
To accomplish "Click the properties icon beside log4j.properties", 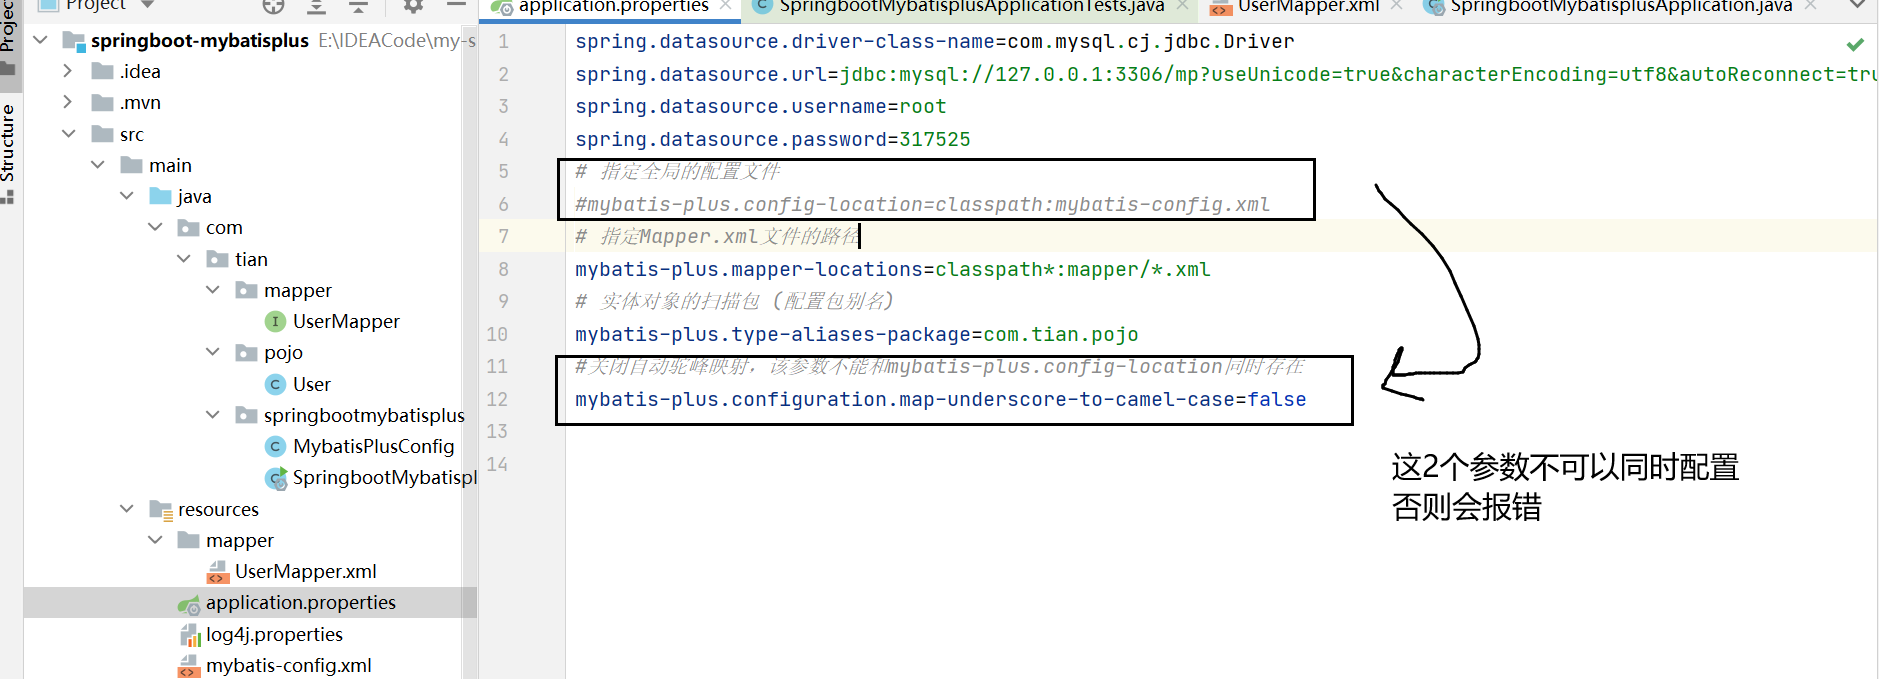I will (190, 635).
